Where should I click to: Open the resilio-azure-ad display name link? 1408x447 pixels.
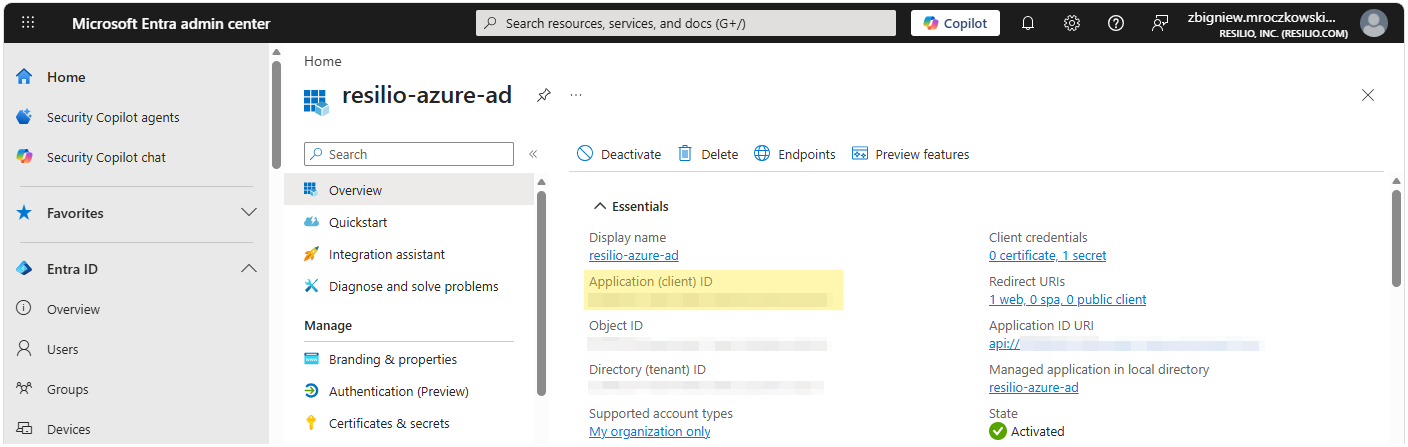[x=634, y=255]
